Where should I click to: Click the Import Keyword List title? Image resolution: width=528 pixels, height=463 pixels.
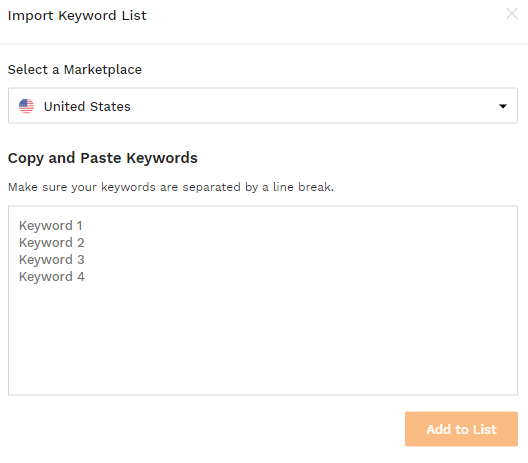click(77, 15)
